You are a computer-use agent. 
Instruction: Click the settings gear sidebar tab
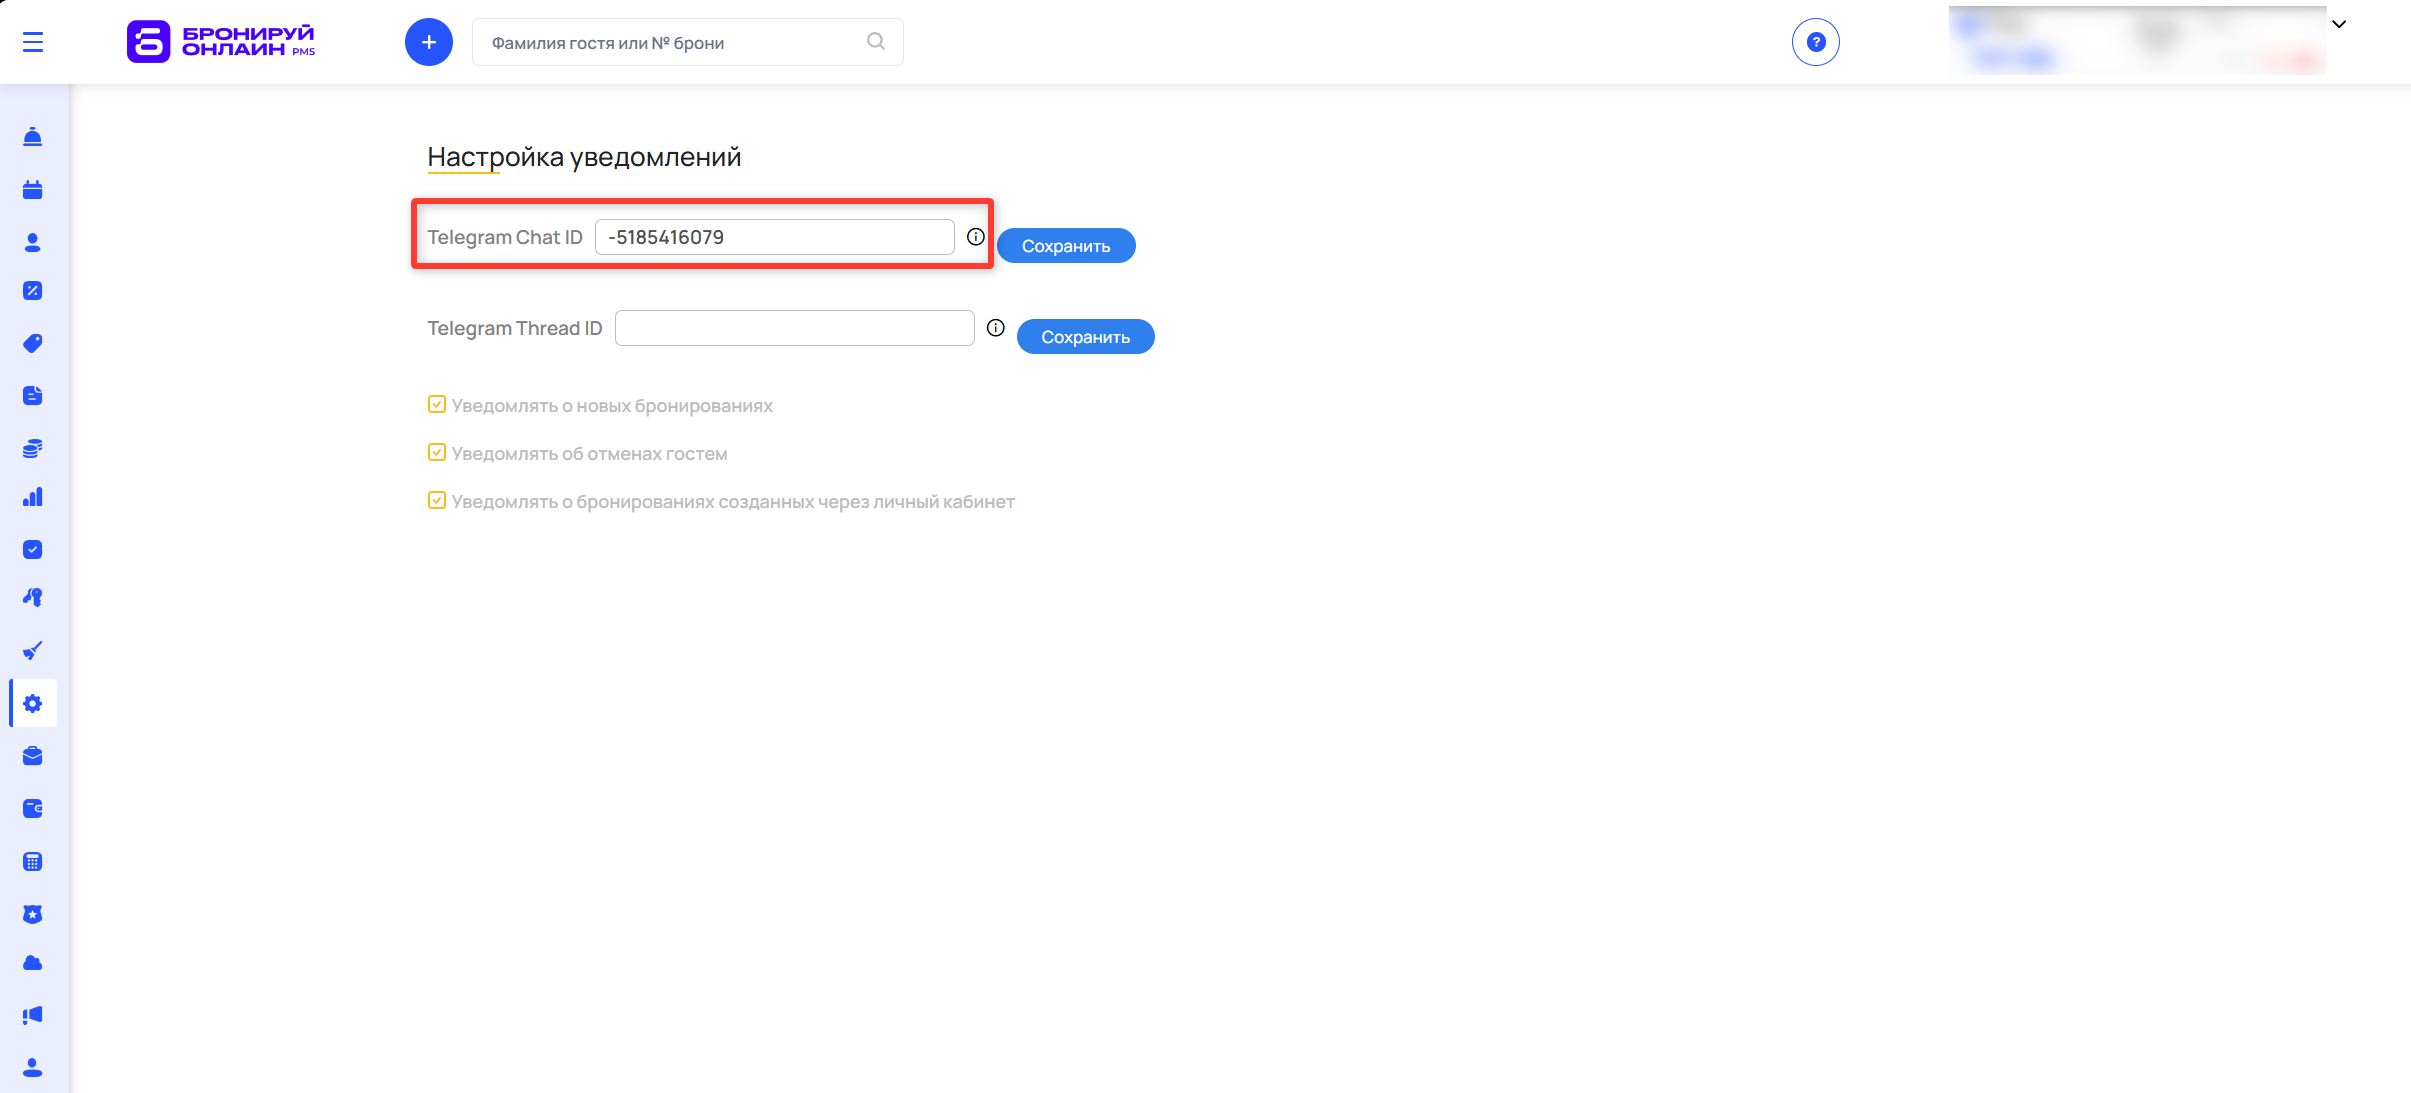[33, 704]
